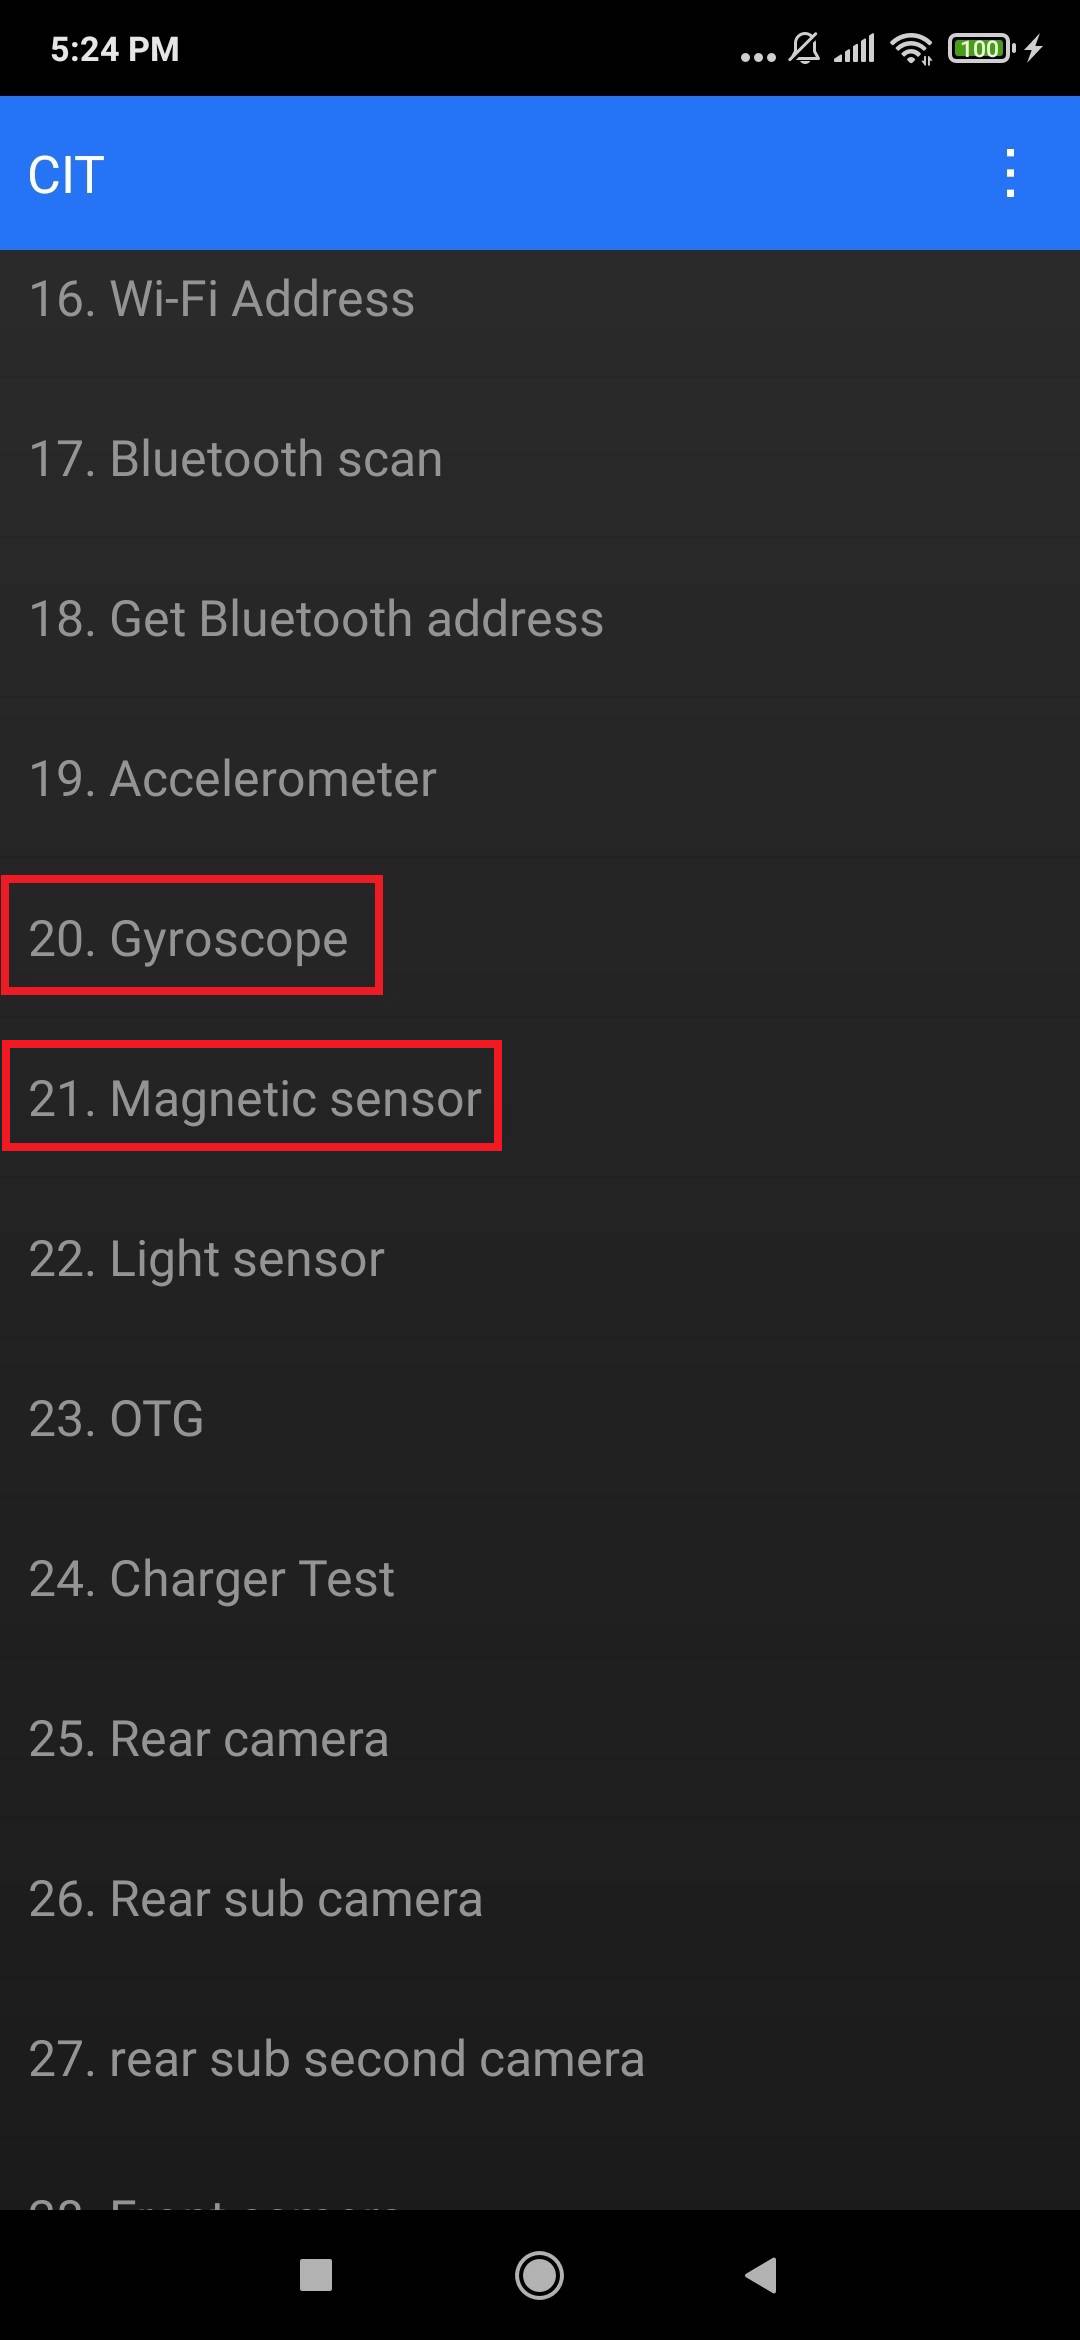Viewport: 1080px width, 2340px height.
Task: Open the three-dot overflow menu
Action: tap(1010, 174)
